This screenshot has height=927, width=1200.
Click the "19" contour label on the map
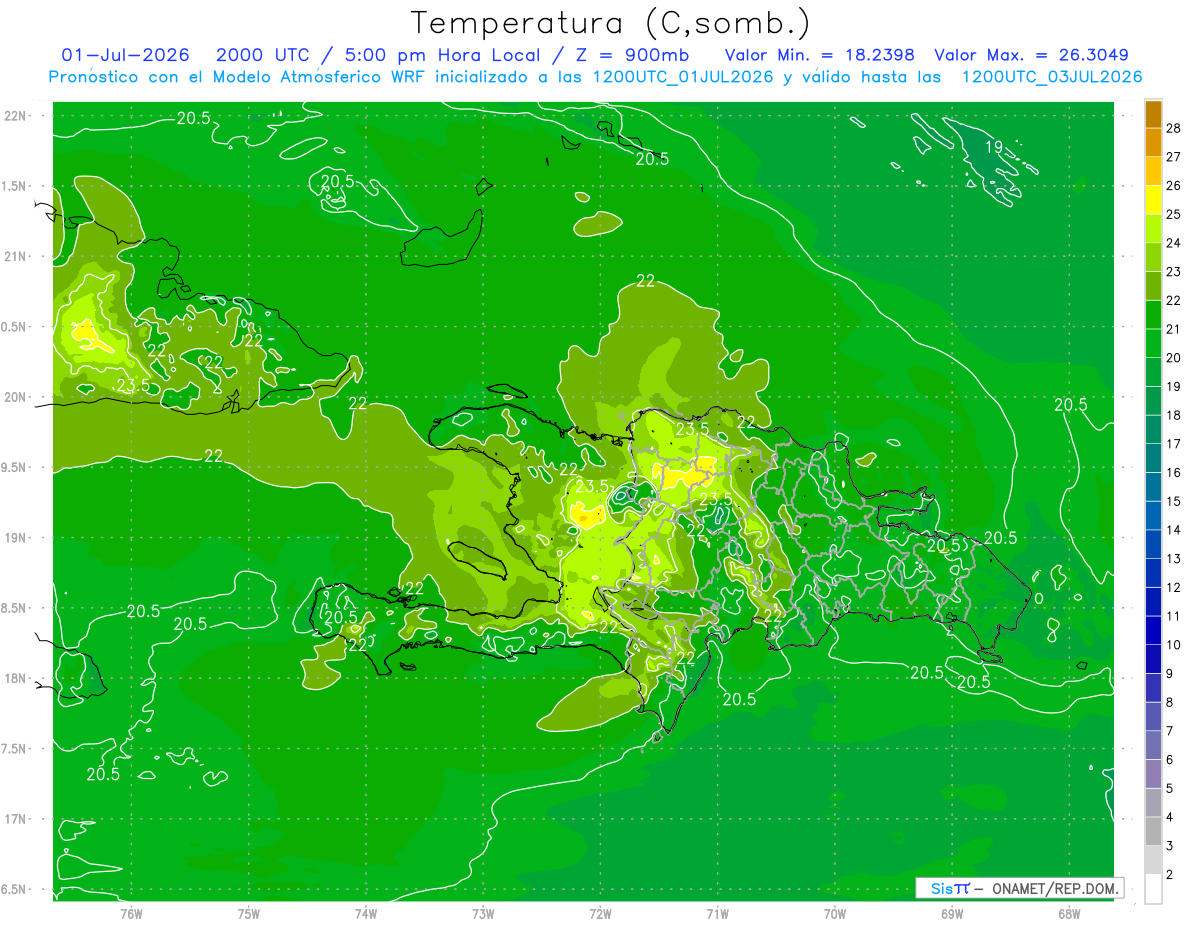coord(994,147)
